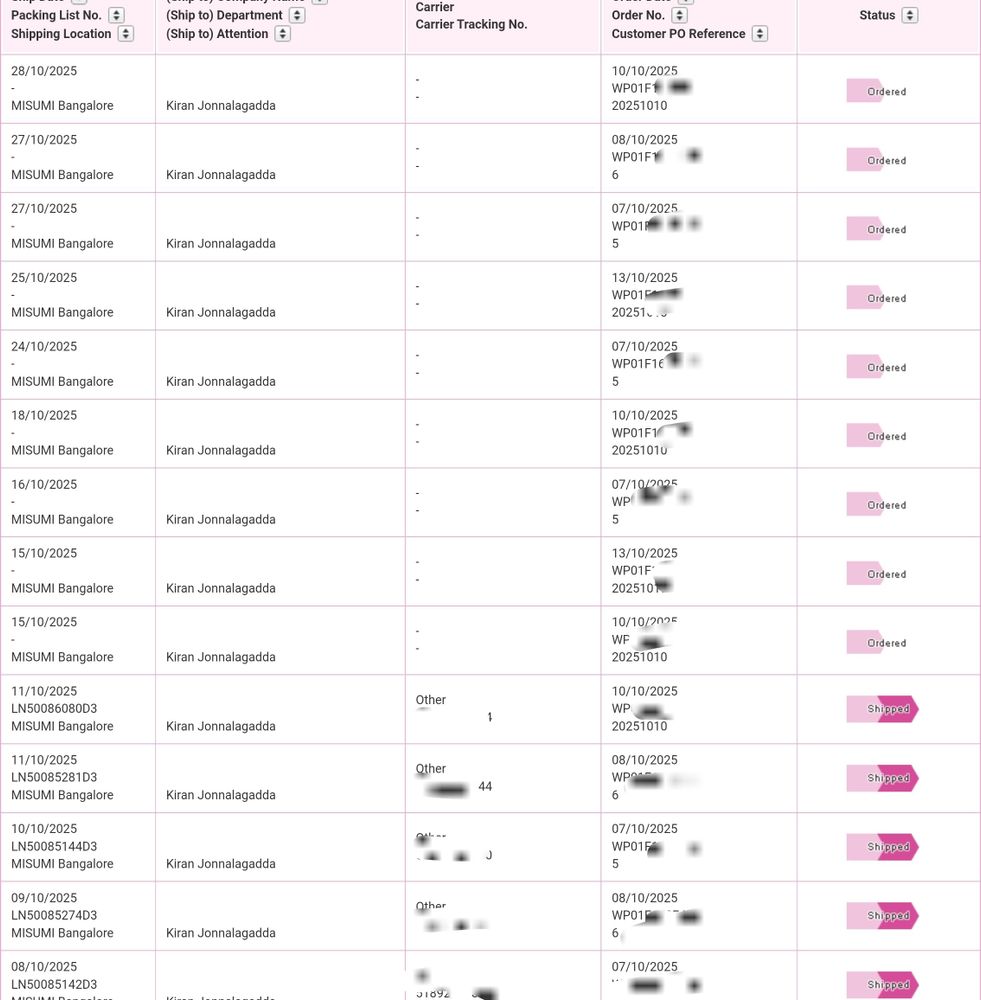The width and height of the screenshot is (981, 1000).
Task: Open packing list LN50086080D3
Action: 54,708
